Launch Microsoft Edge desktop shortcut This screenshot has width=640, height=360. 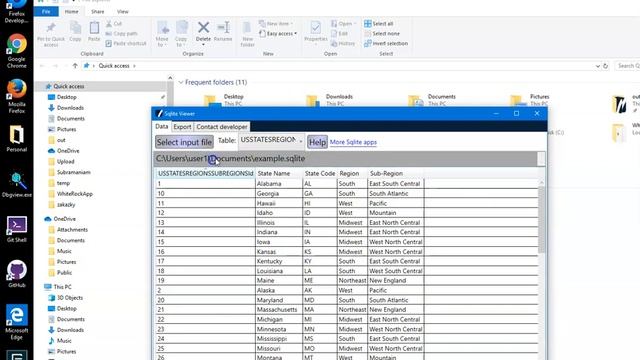coord(17,322)
